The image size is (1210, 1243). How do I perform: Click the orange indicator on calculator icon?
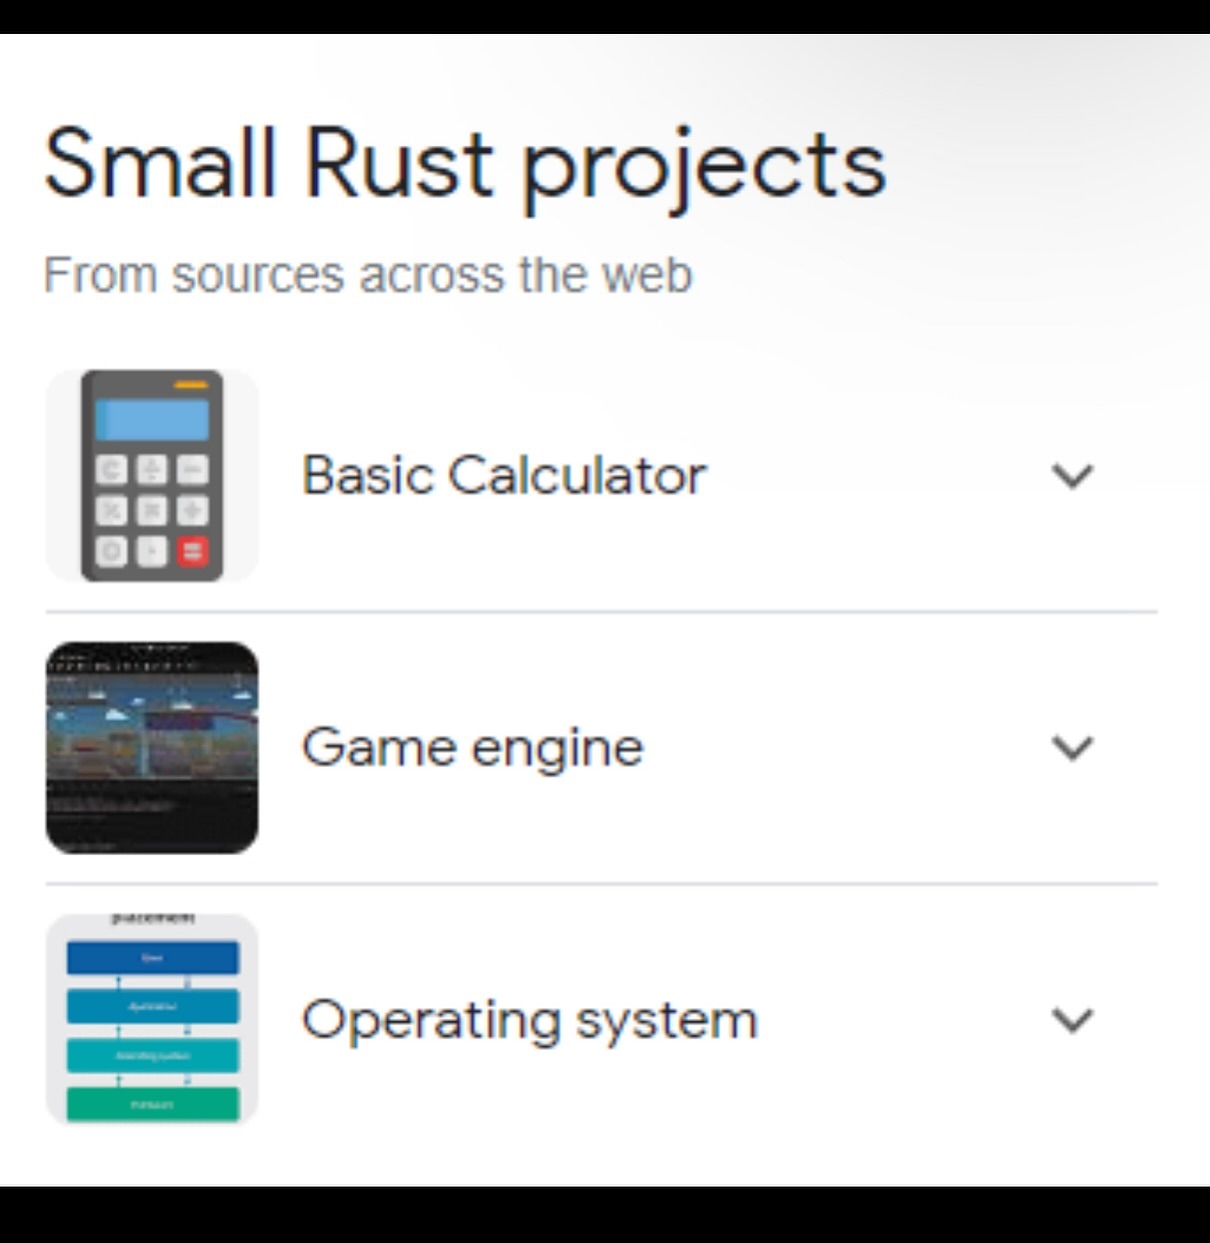[x=190, y=384]
